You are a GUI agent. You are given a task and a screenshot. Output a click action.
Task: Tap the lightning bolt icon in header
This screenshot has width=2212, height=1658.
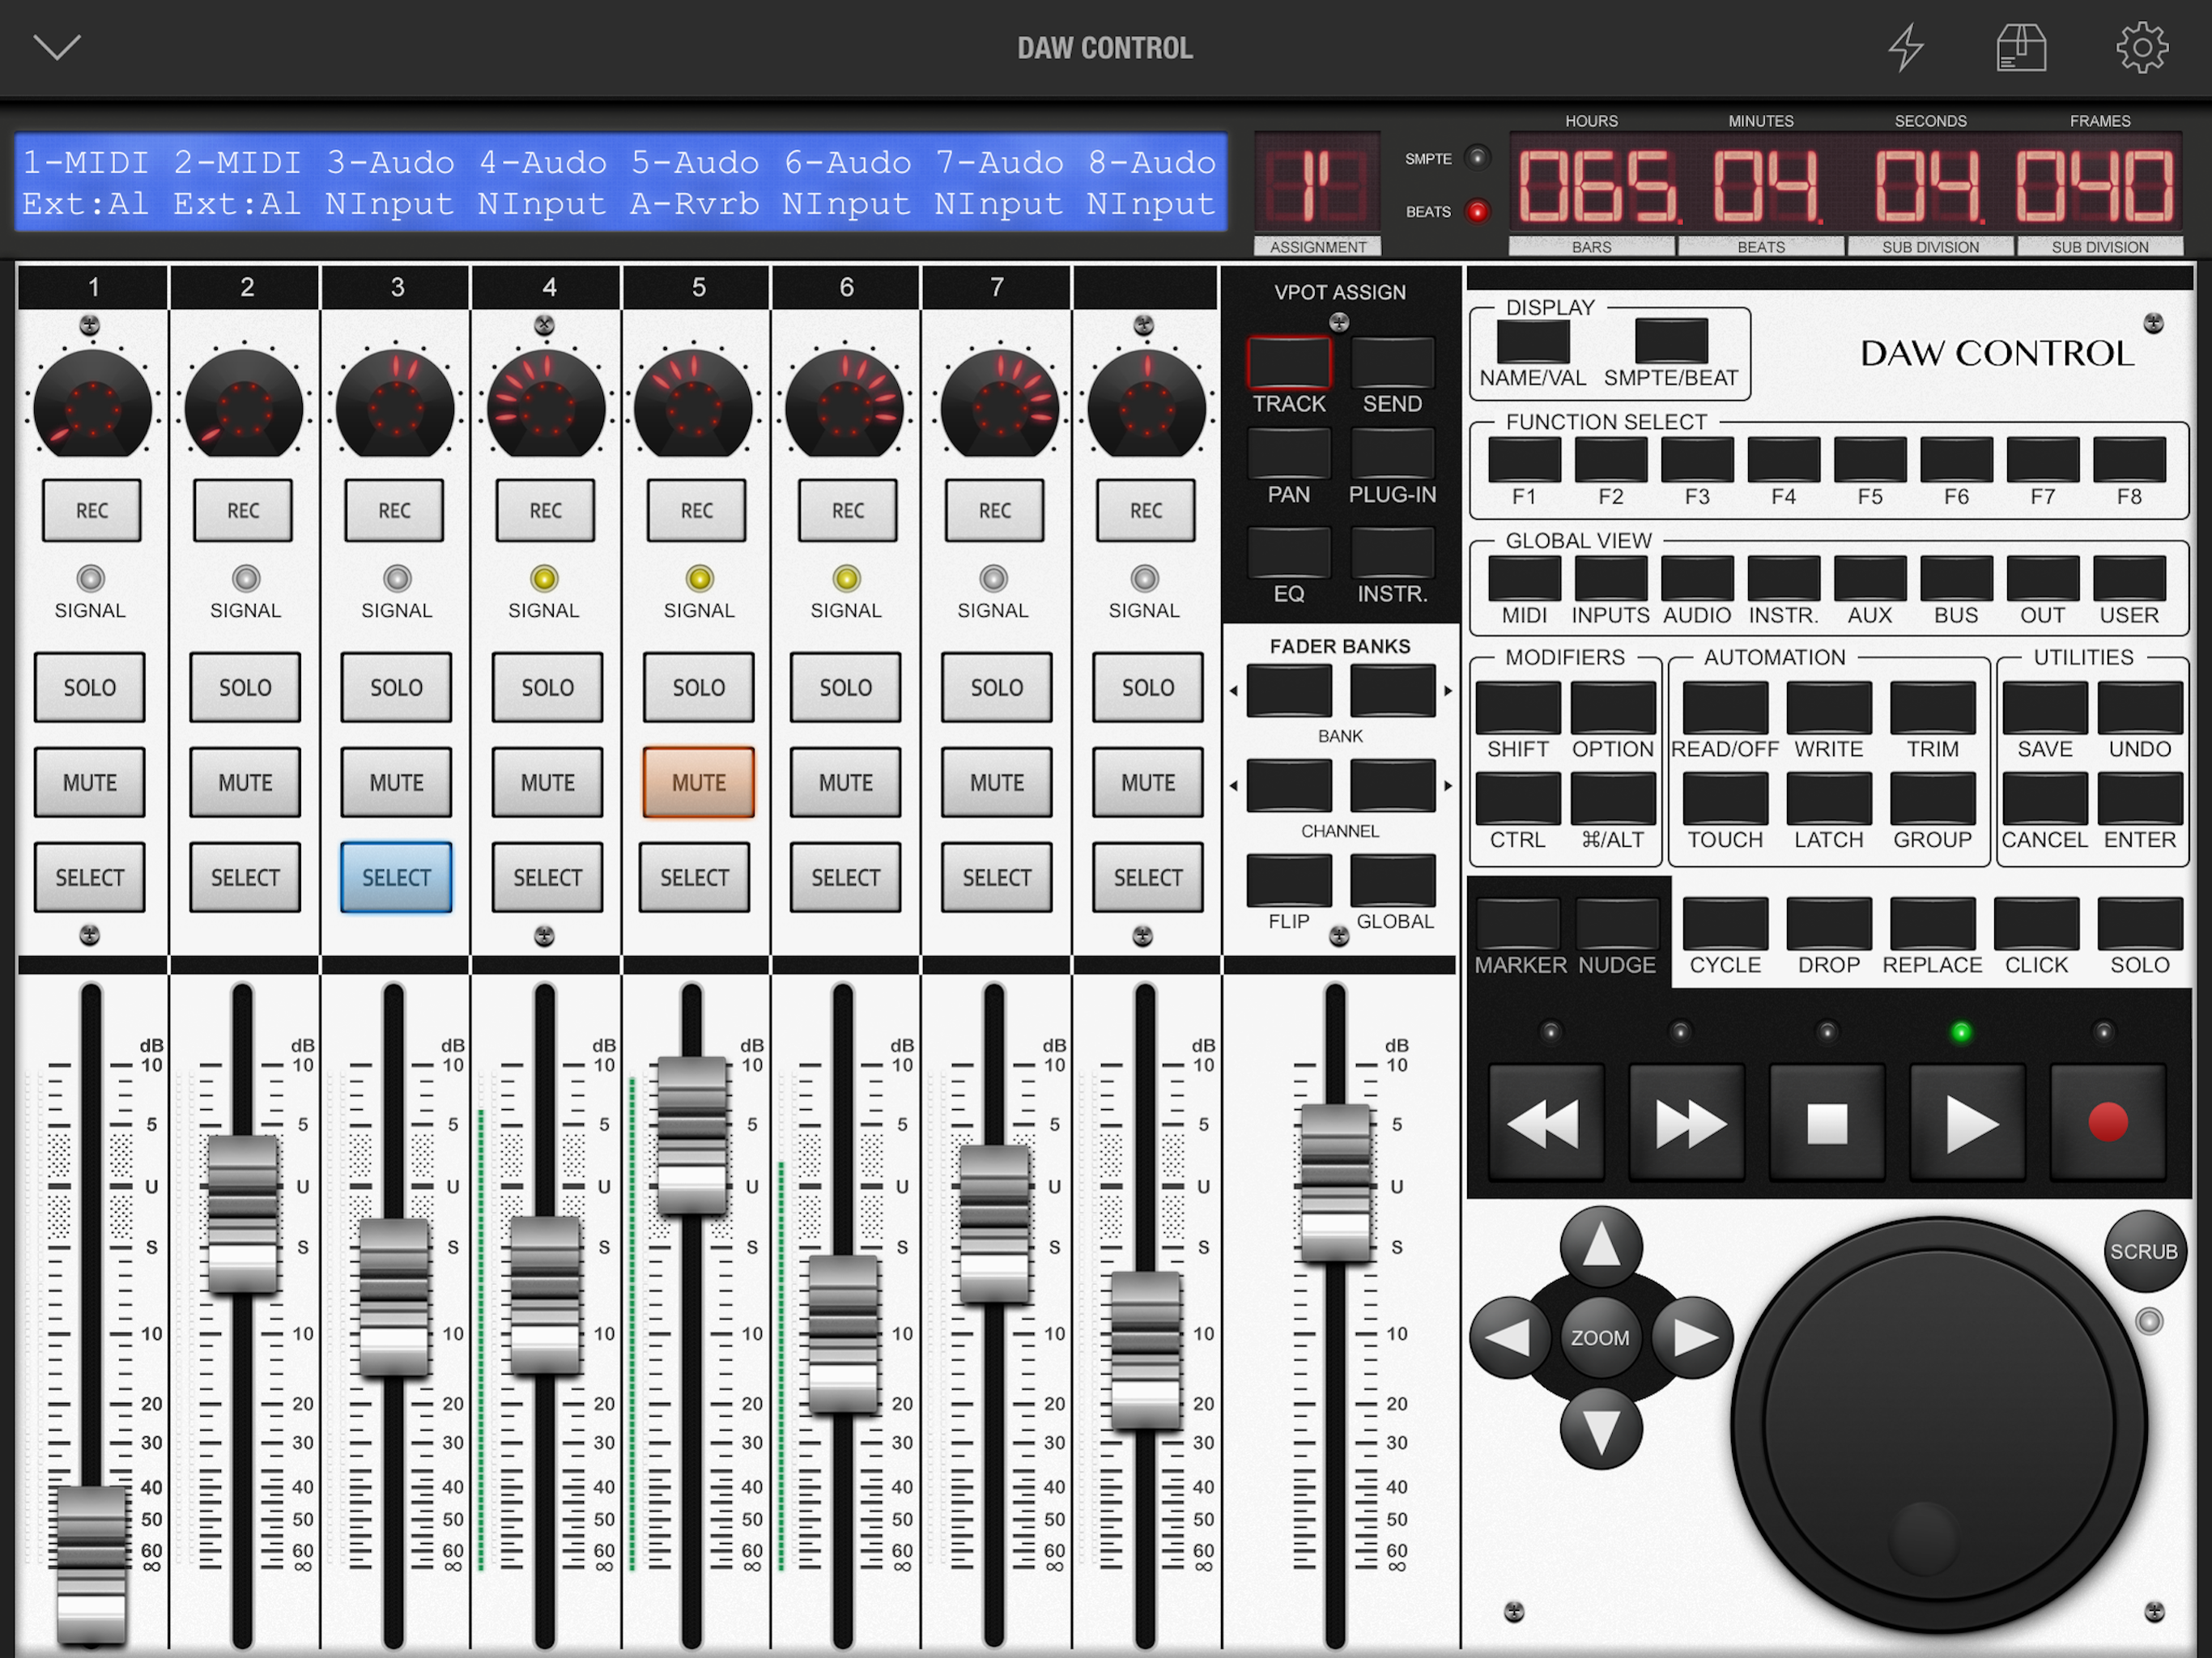click(x=1905, y=47)
